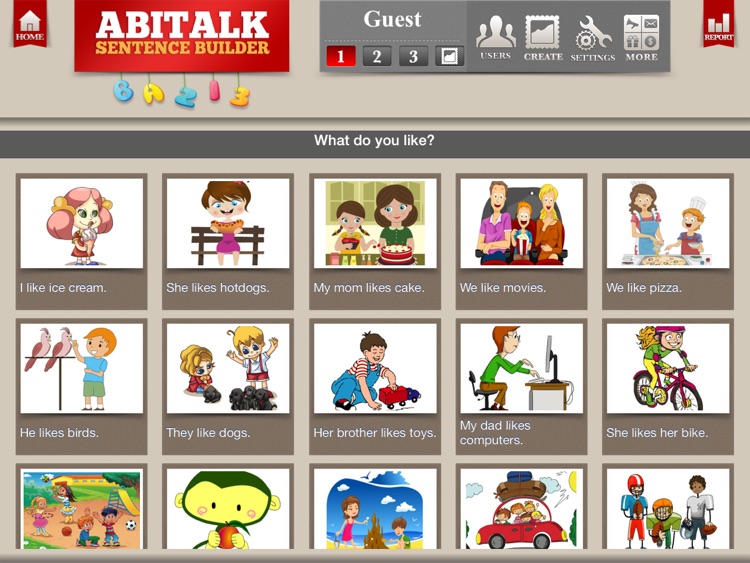The width and height of the screenshot is (750, 563).
Task: Open the mom and cake picture
Action: click(x=375, y=223)
